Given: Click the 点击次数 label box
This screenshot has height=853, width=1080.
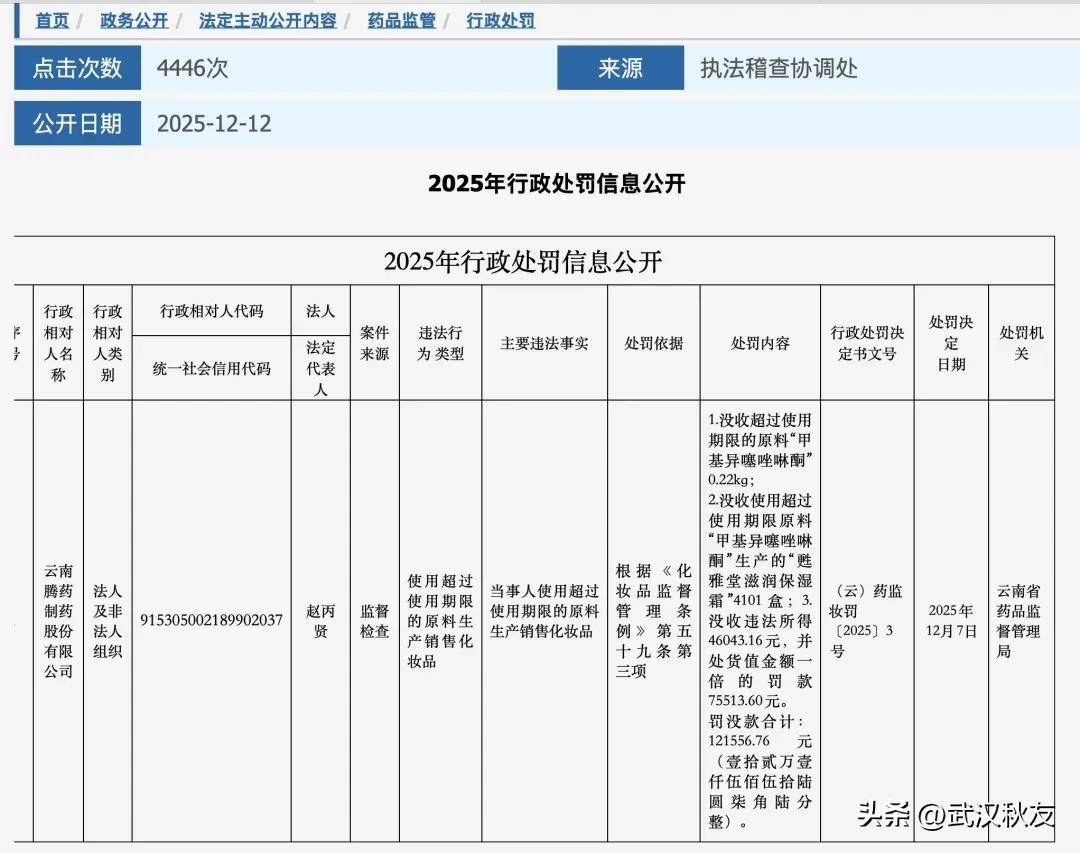Looking at the screenshot, I should tap(78, 68).
